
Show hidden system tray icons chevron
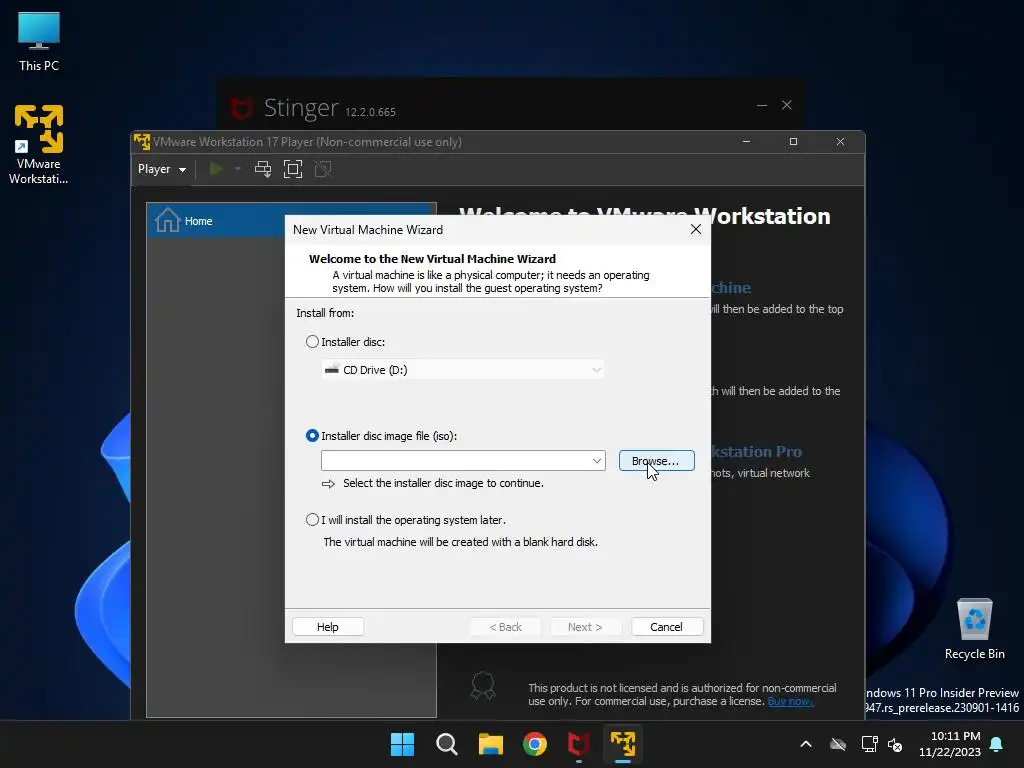(x=806, y=744)
